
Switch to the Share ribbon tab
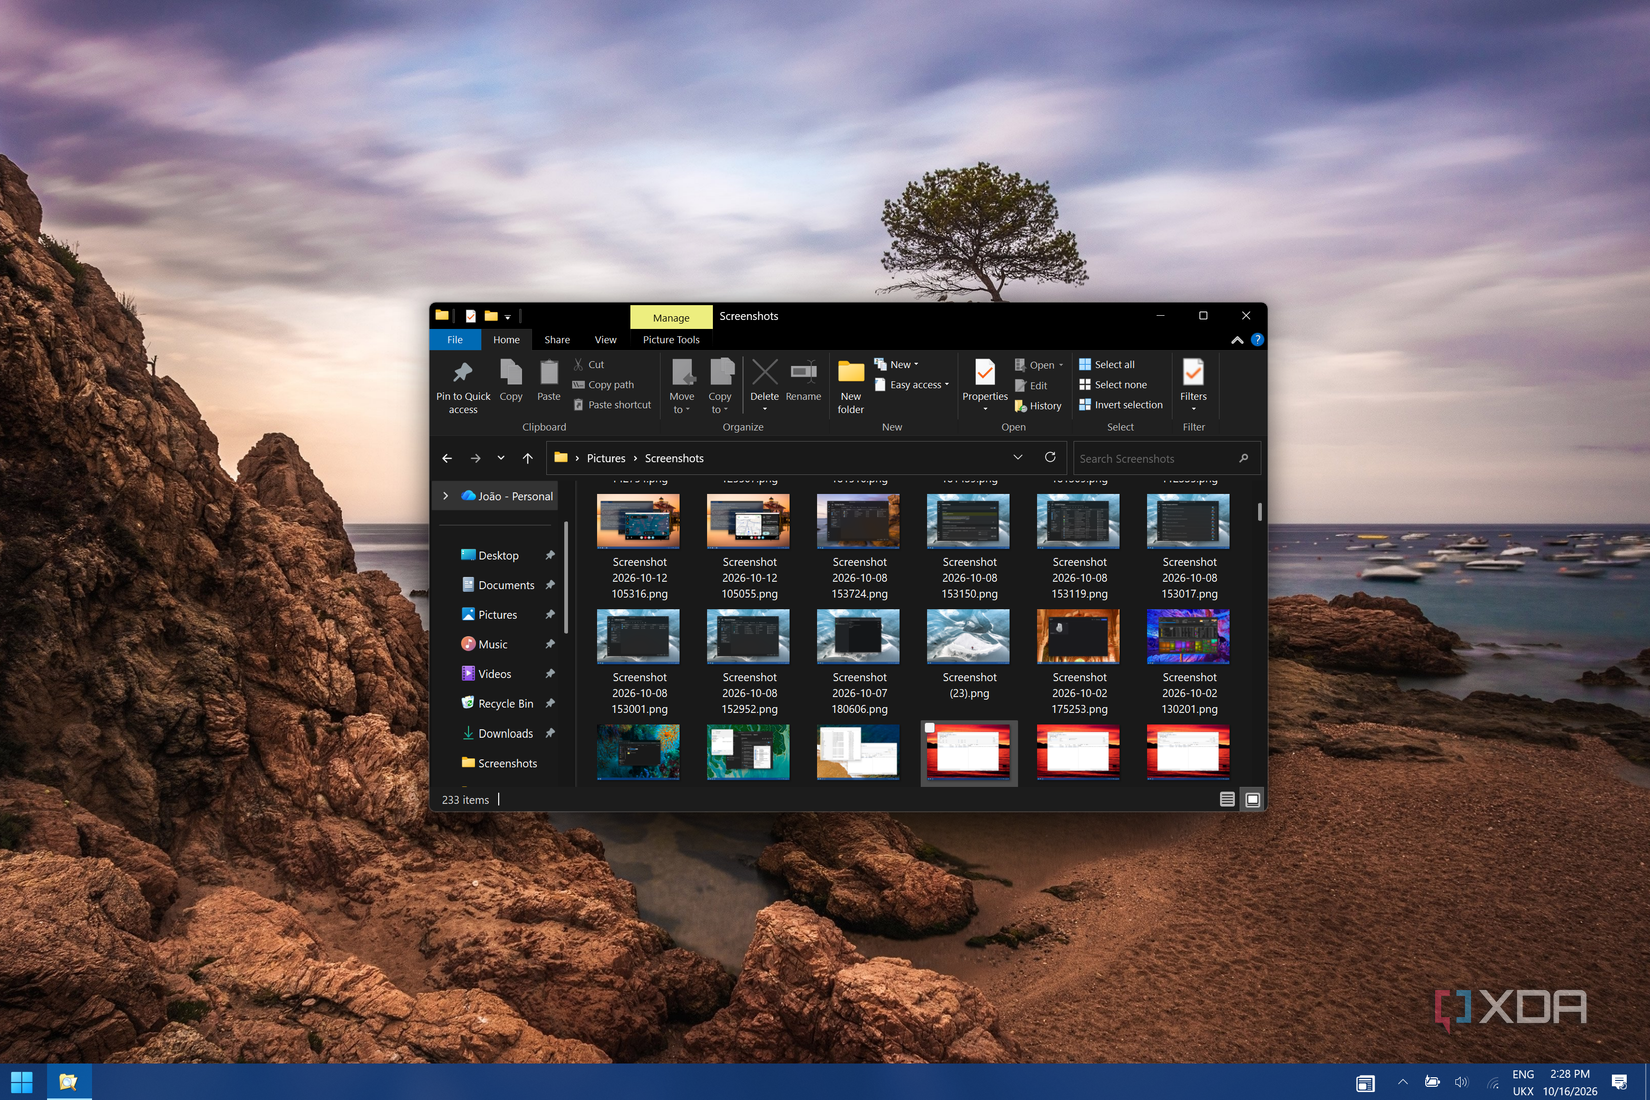[x=557, y=340]
